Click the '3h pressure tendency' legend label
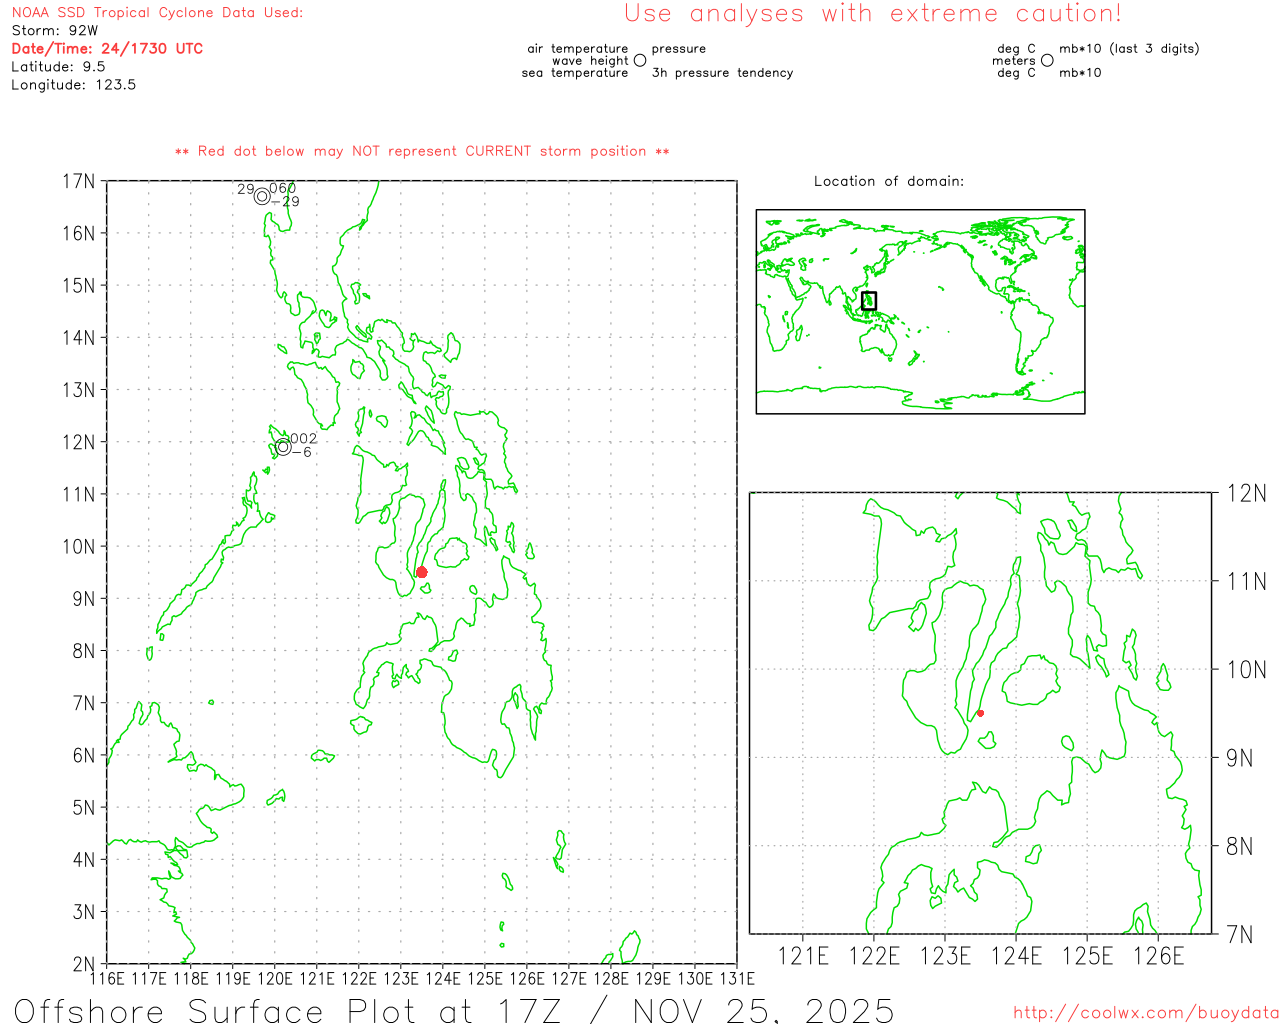Image resolution: width=1280 pixels, height=1024 pixels. coord(722,73)
